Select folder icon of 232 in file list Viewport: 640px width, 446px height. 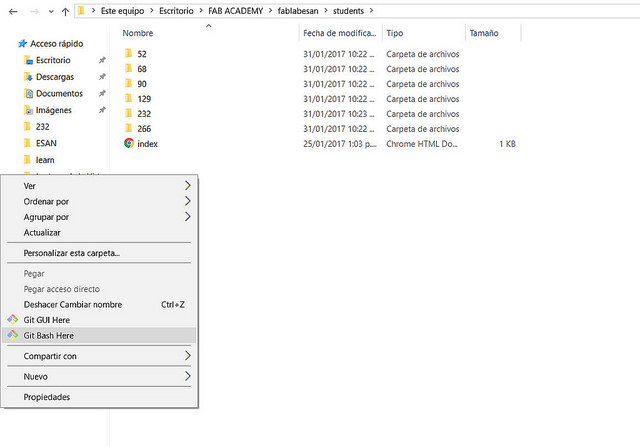click(129, 113)
